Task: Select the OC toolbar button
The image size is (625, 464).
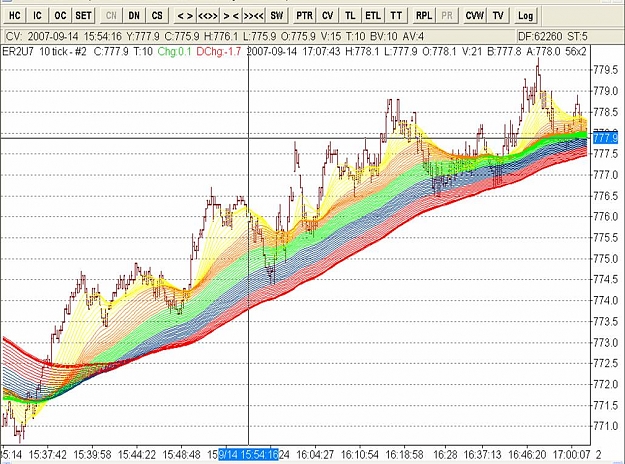Action: pyautogui.click(x=60, y=16)
